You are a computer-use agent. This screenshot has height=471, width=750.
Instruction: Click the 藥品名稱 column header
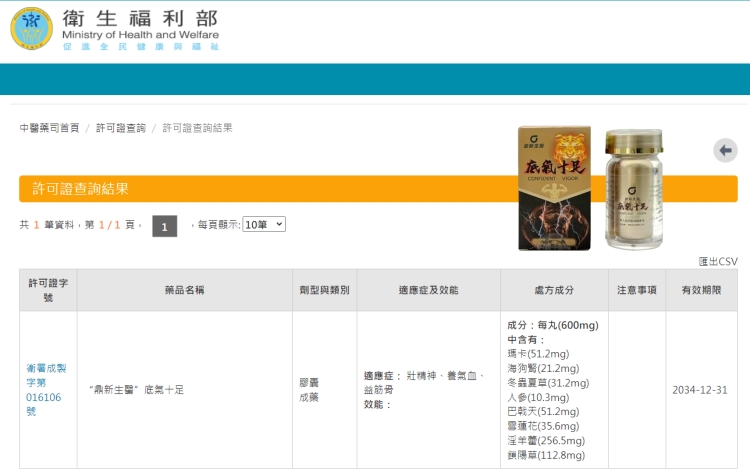point(184,290)
